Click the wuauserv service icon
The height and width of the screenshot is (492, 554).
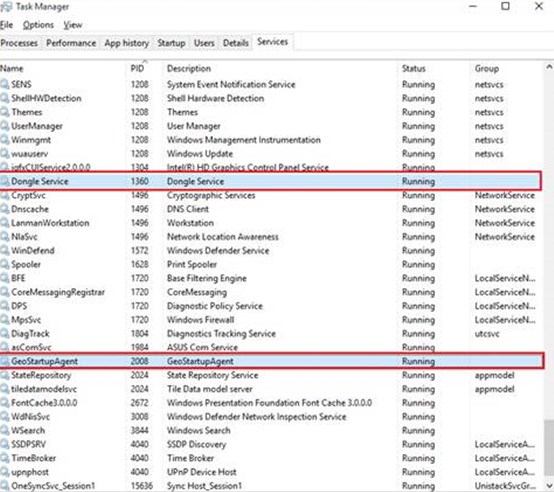point(5,153)
